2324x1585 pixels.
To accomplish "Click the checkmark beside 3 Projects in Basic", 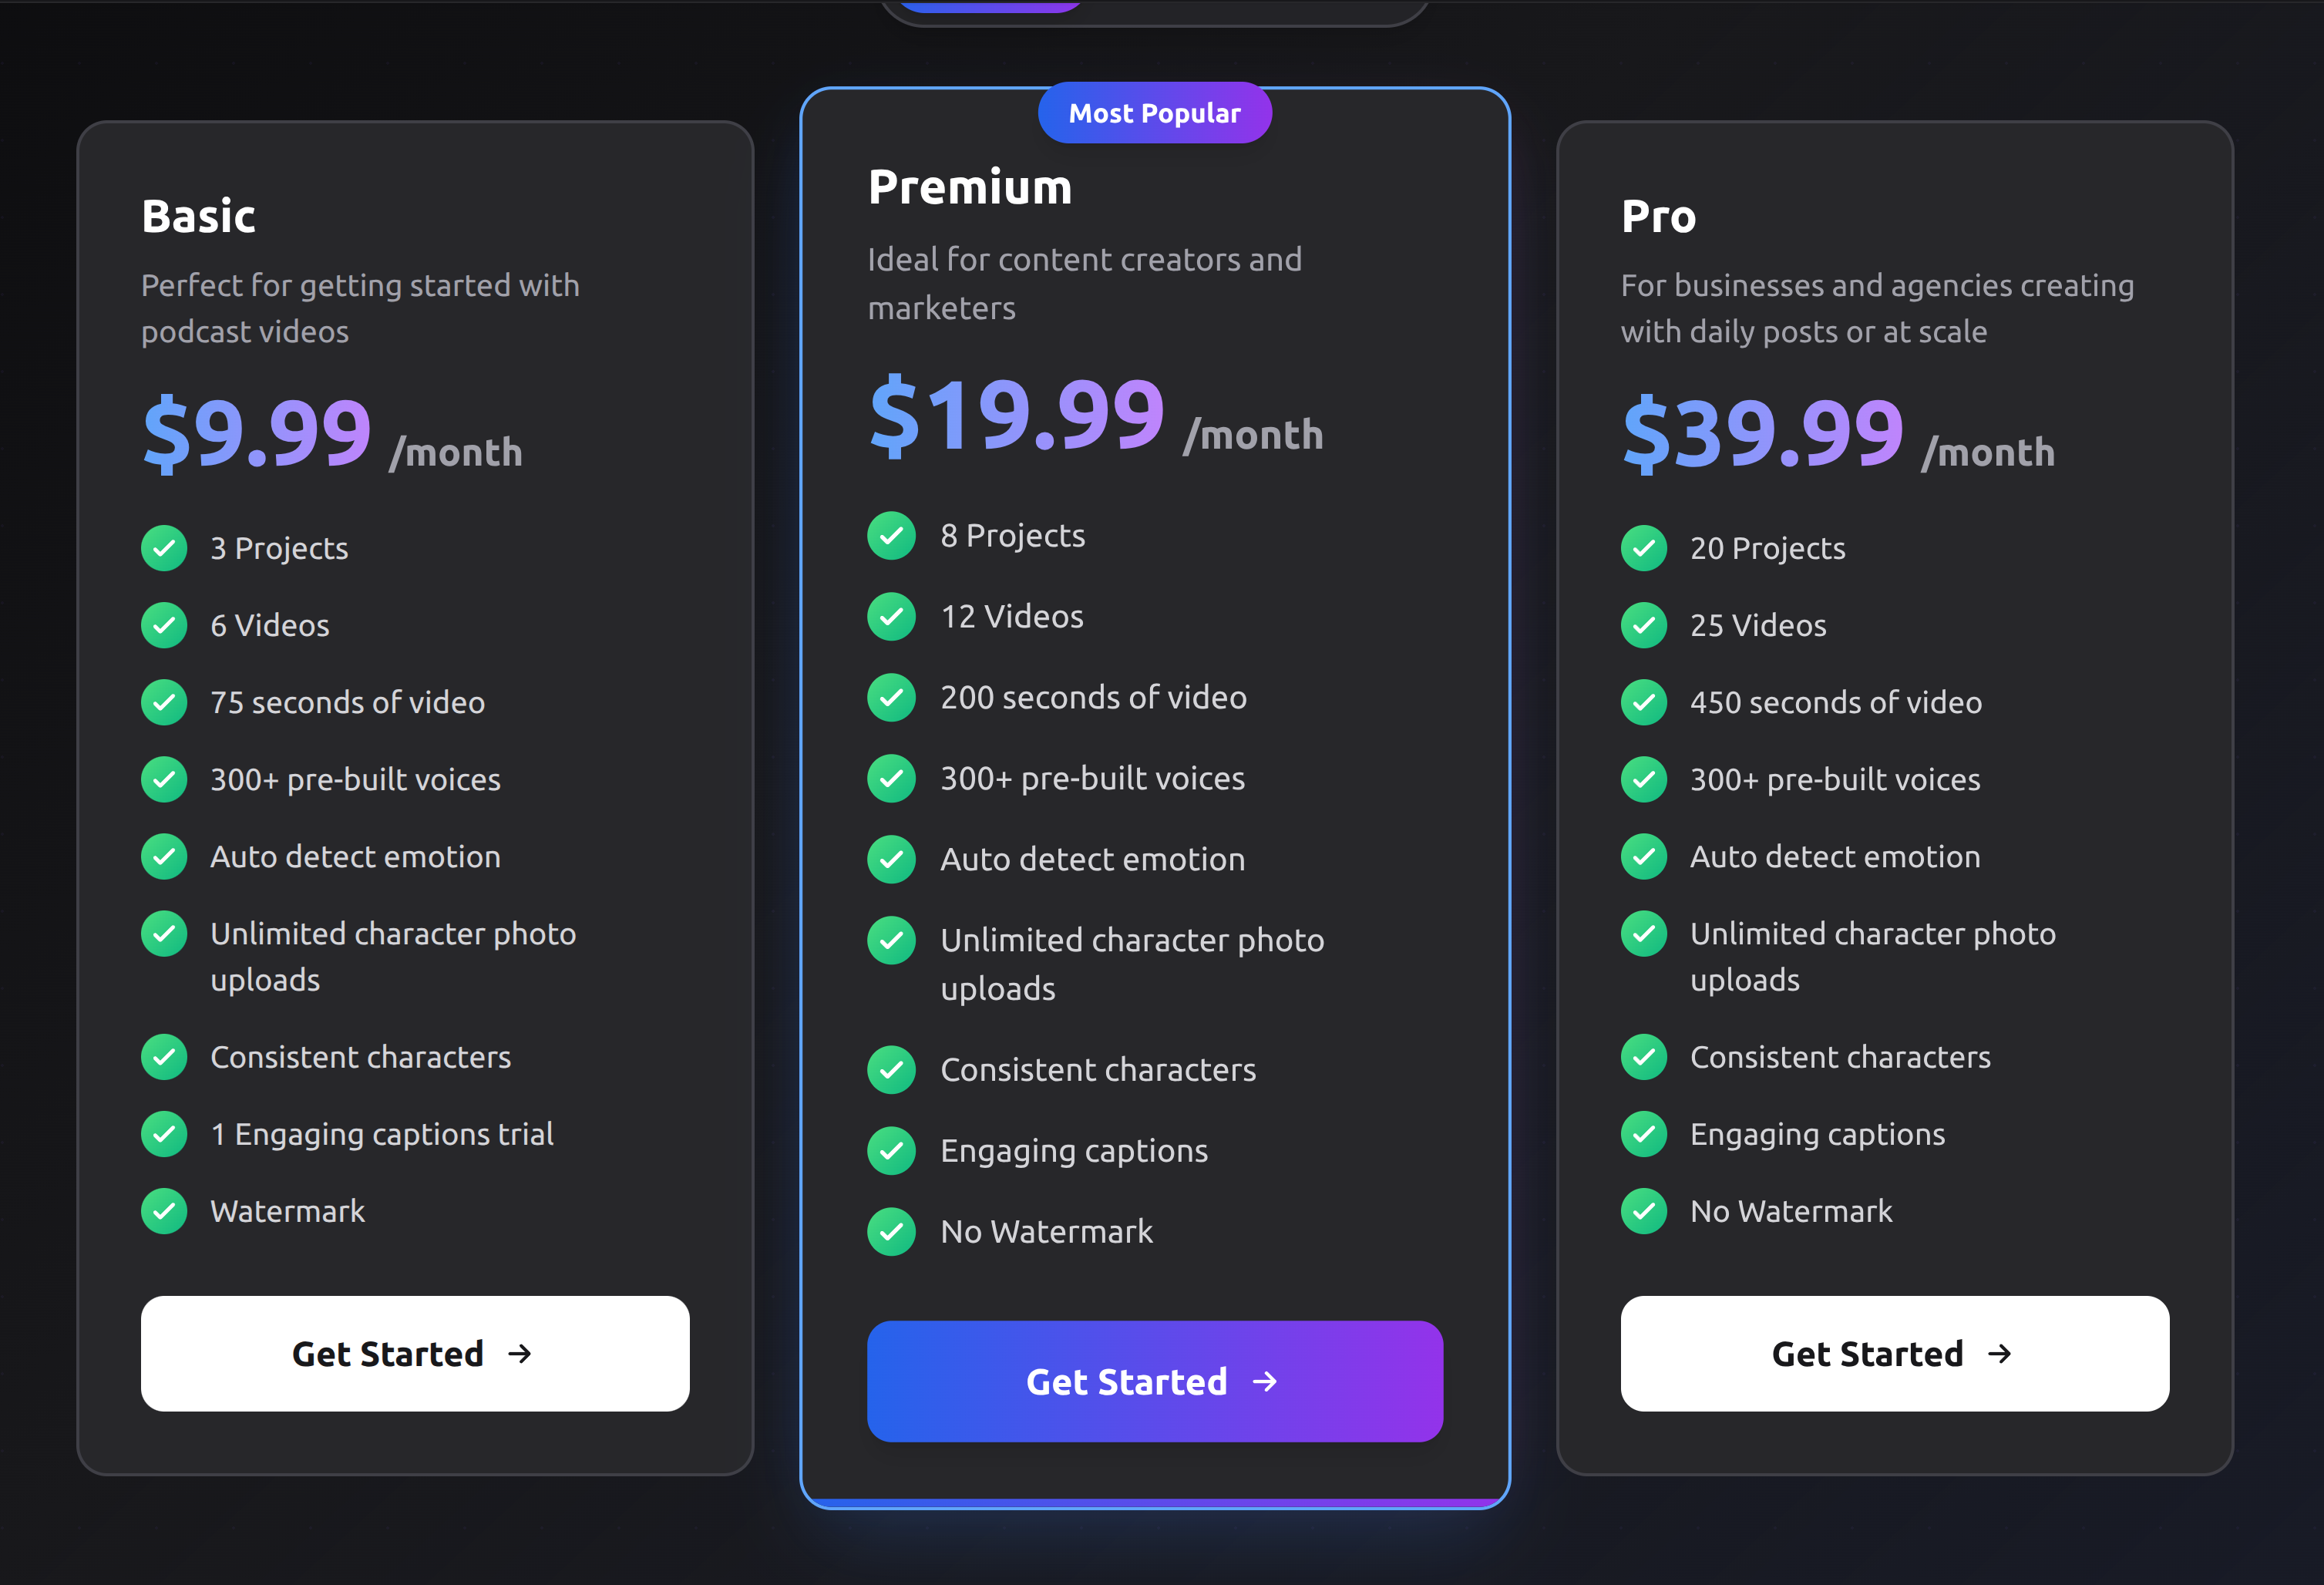I will (164, 547).
